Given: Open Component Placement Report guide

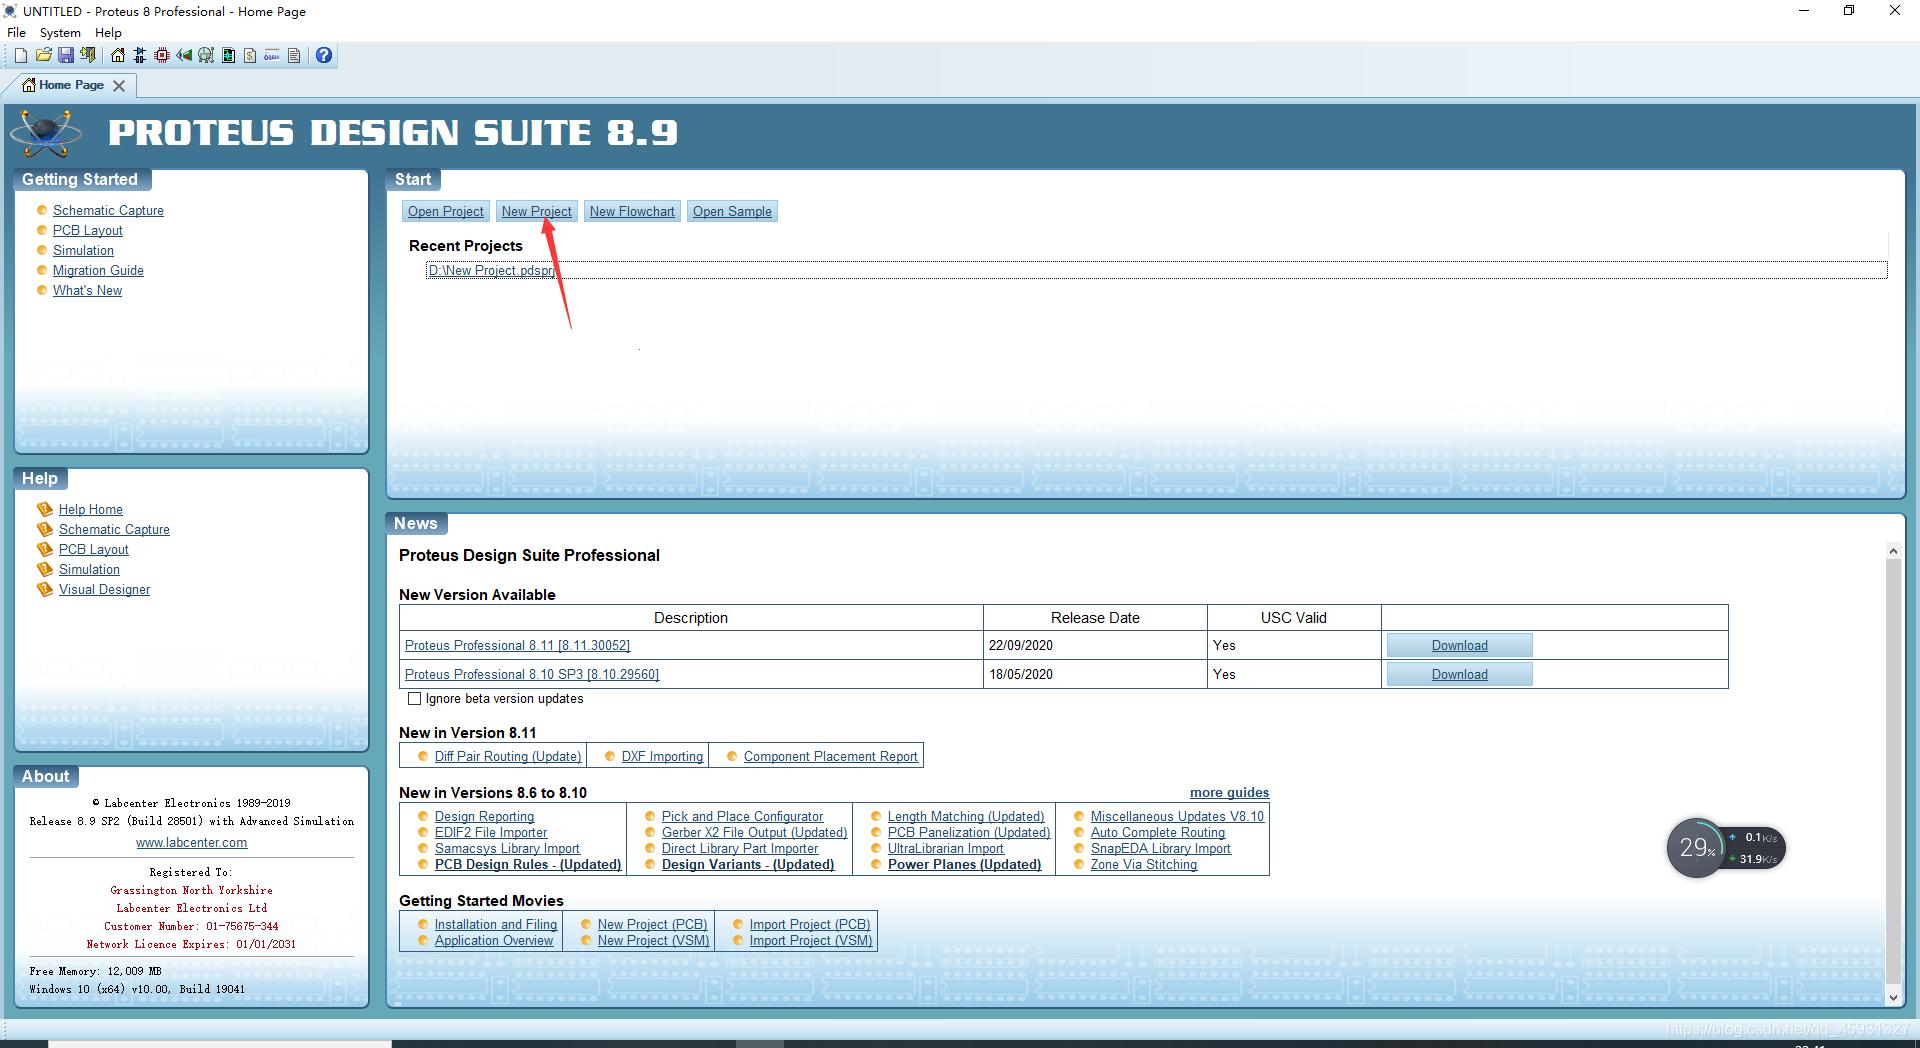Looking at the screenshot, I should pos(830,756).
